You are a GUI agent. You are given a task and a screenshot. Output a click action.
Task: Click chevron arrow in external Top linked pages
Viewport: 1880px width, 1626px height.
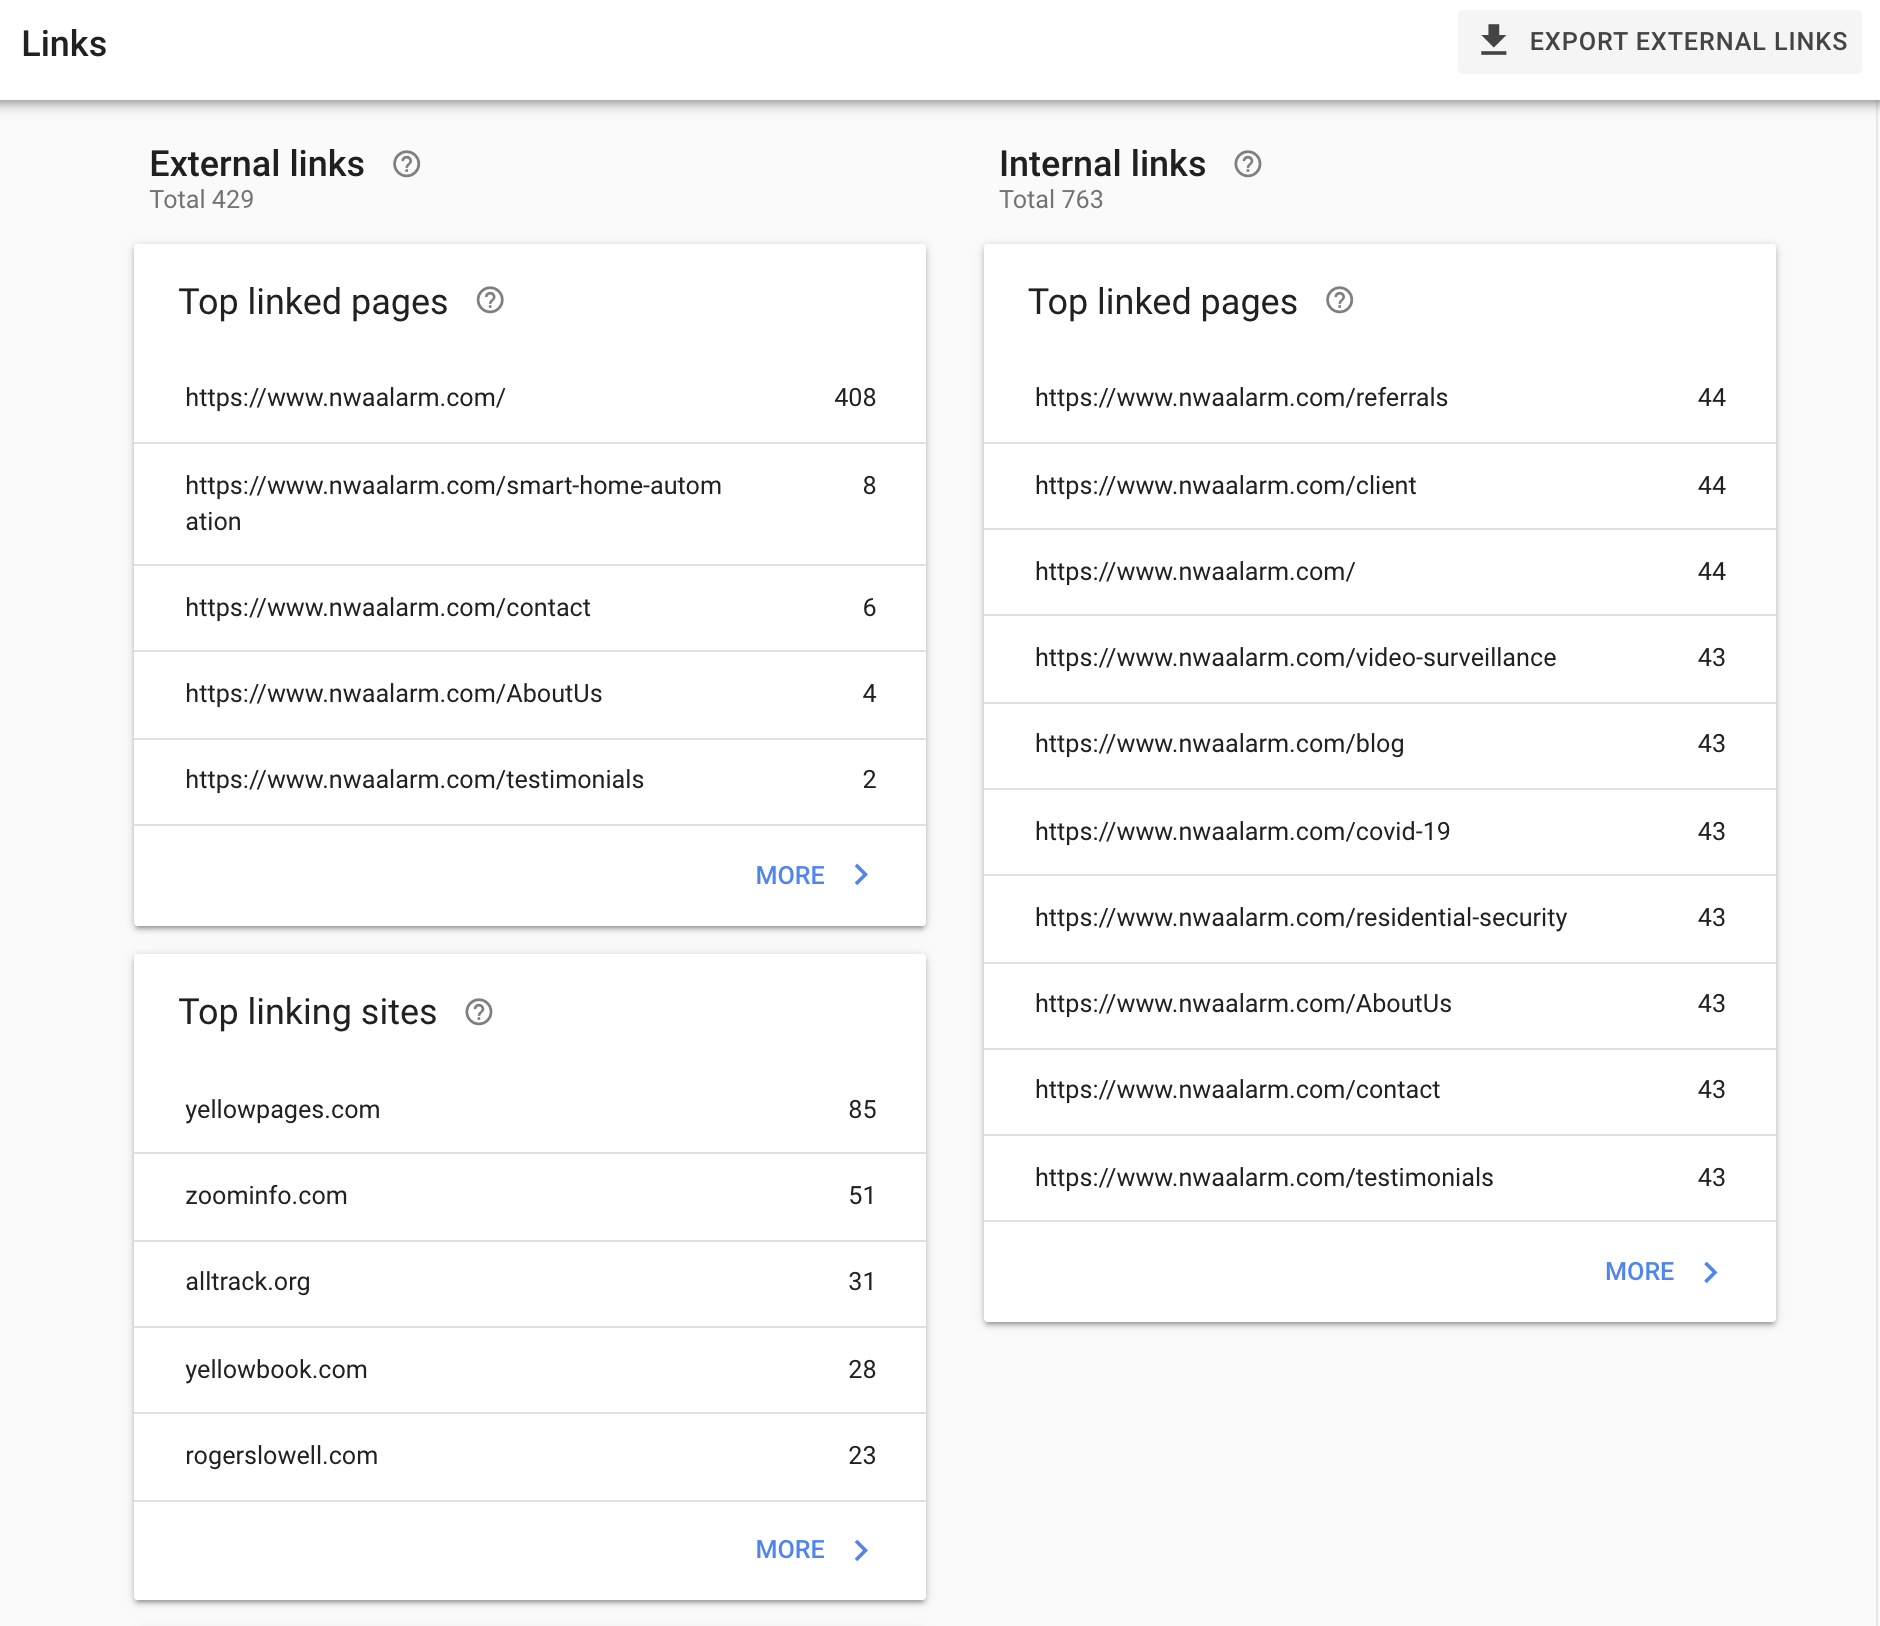tap(861, 875)
